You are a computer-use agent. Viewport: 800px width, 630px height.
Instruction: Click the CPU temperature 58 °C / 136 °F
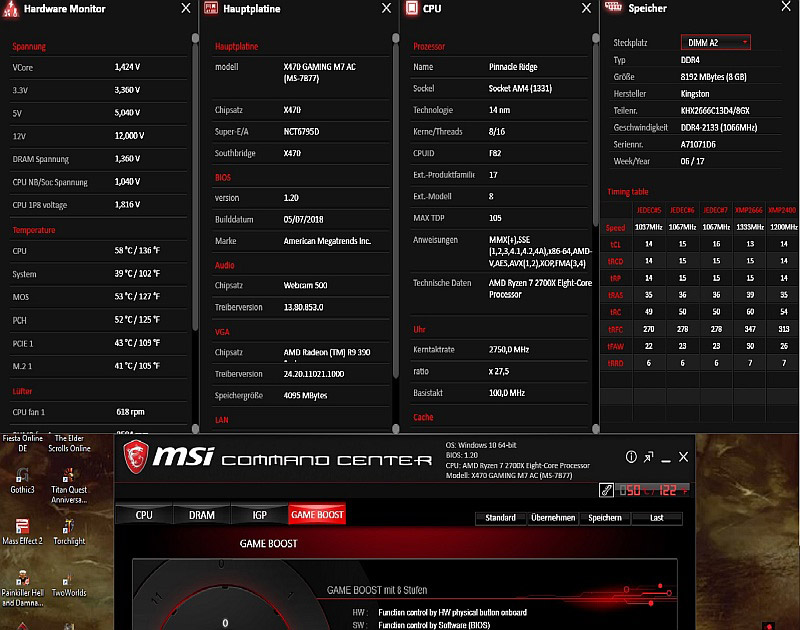pos(137,250)
